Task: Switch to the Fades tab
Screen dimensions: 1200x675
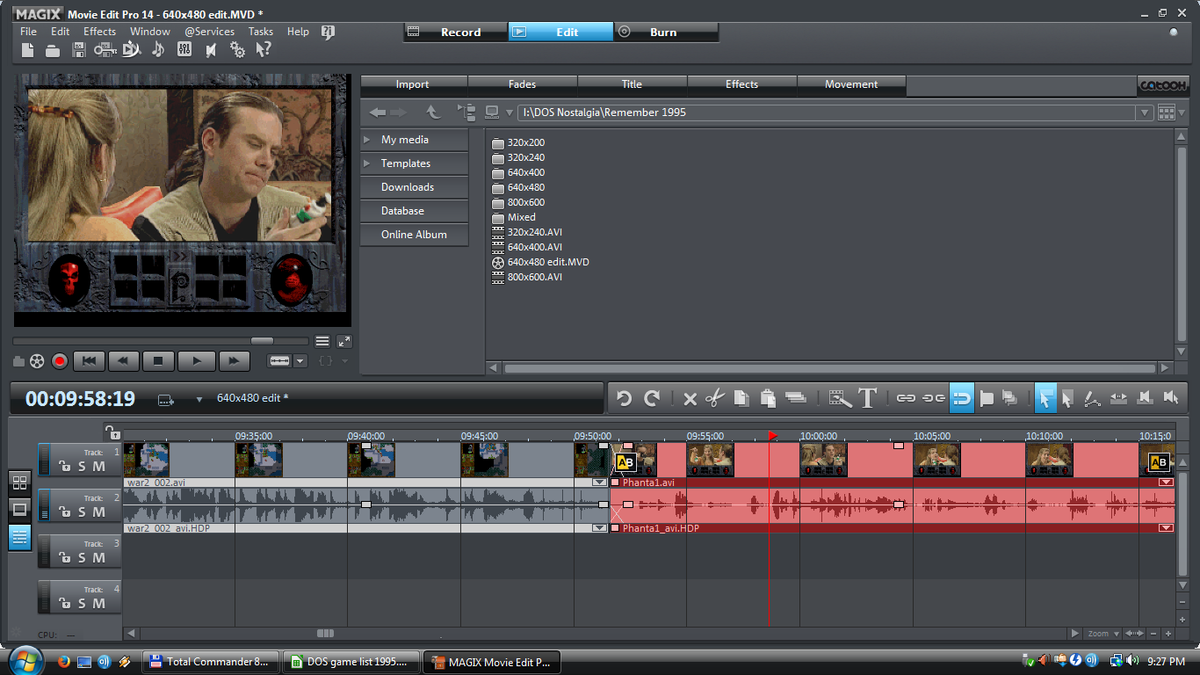Action: click(x=522, y=85)
